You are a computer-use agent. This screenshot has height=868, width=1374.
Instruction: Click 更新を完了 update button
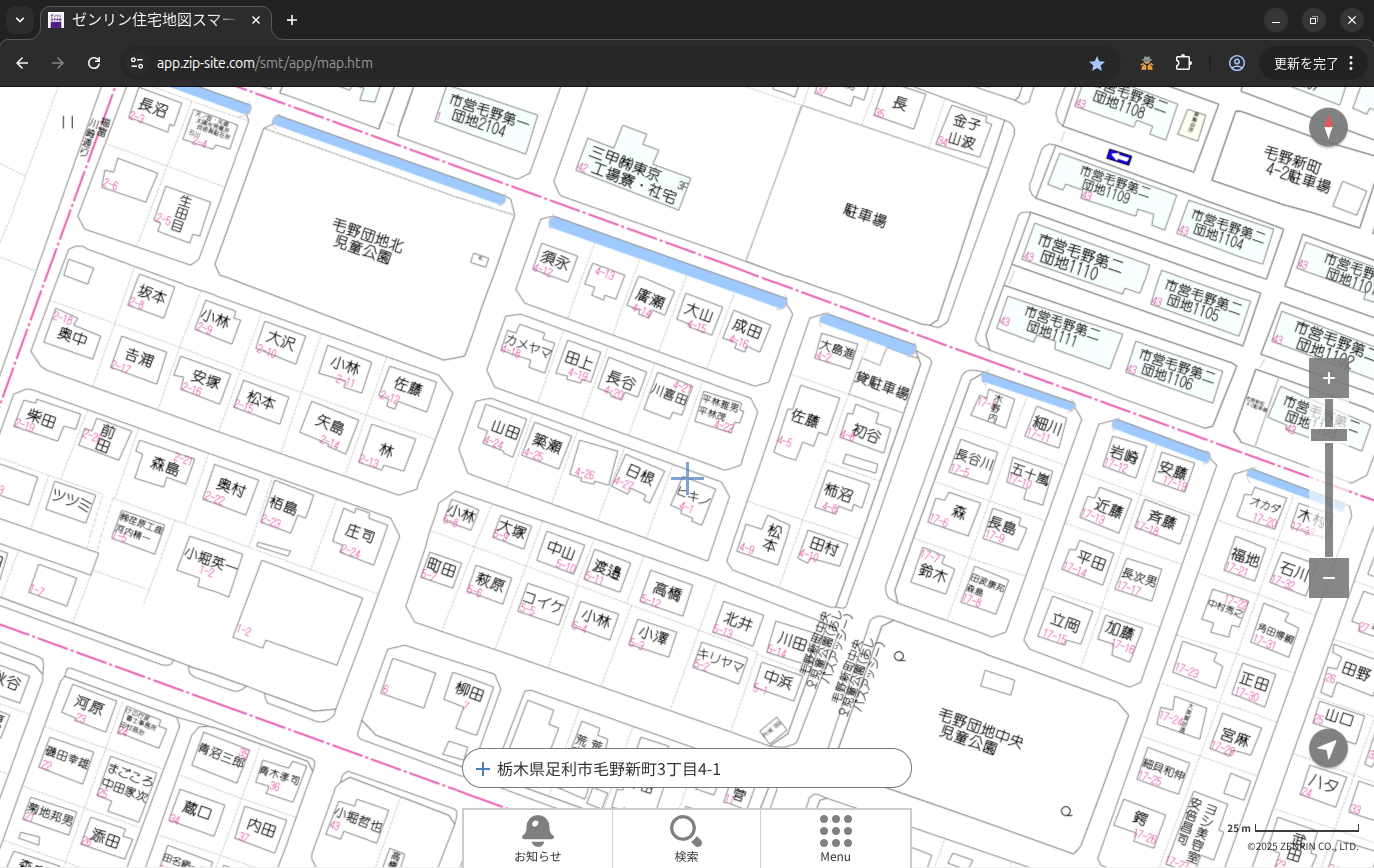(x=1305, y=63)
